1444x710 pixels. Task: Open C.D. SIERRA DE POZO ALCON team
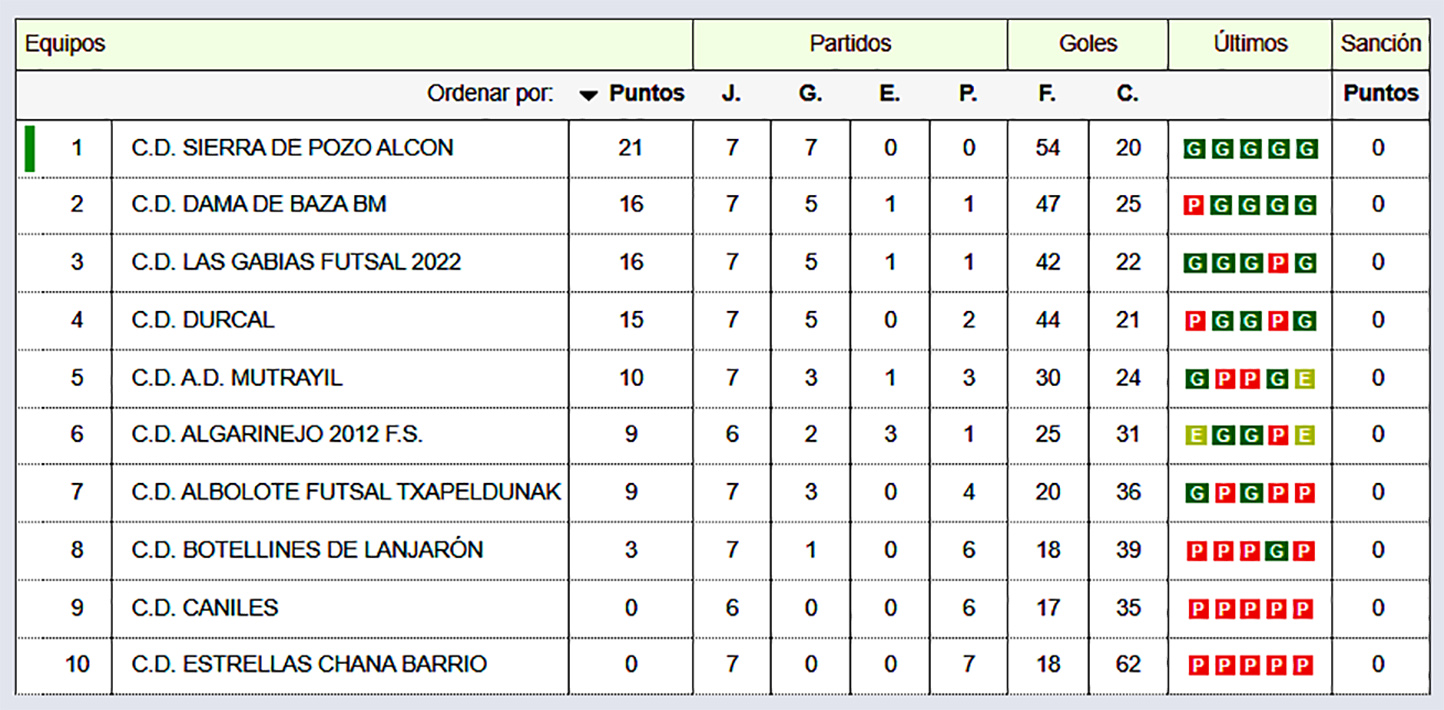292,148
